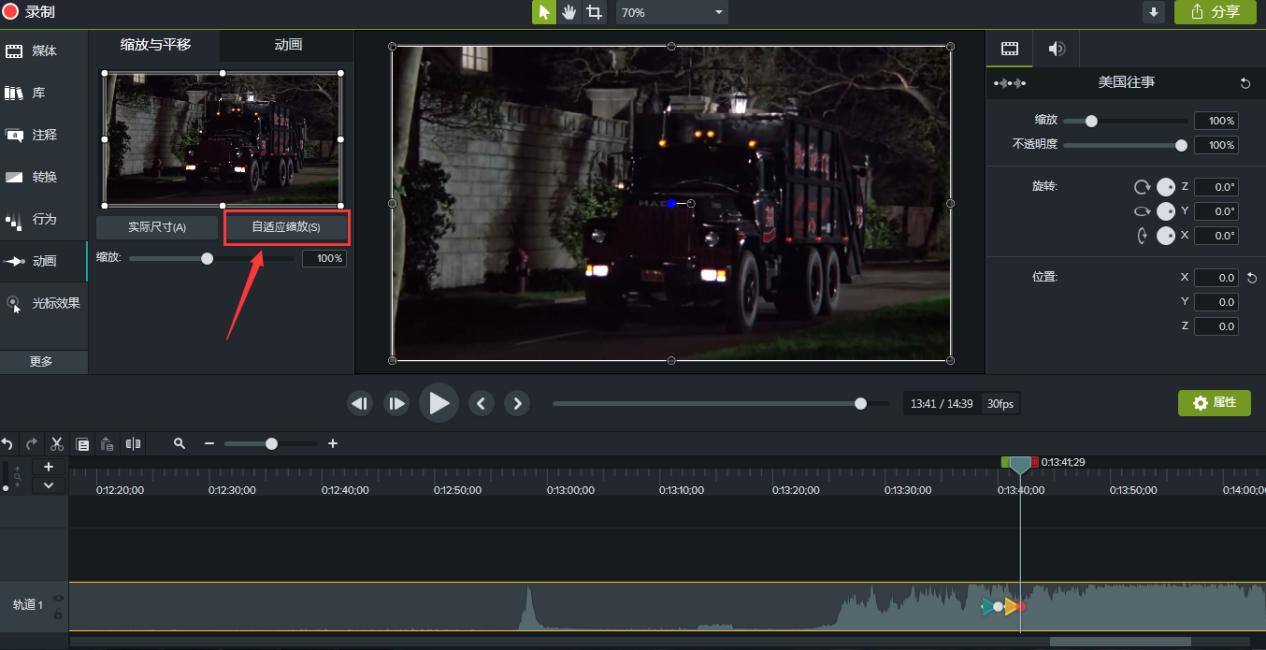Click the Undo arrow in timeline toolbar
This screenshot has height=650, width=1266.
coord(7,443)
